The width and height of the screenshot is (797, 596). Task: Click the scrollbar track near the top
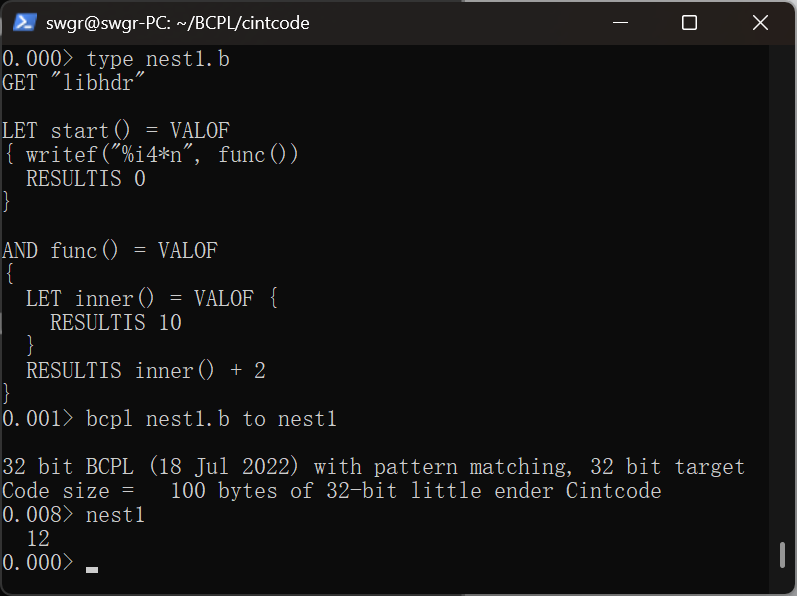pos(783,102)
